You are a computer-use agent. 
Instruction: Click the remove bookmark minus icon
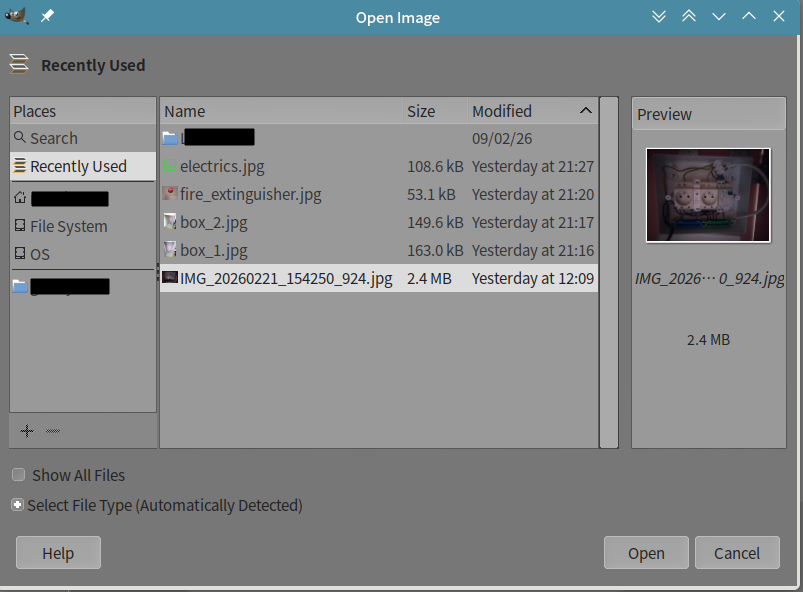[53, 431]
